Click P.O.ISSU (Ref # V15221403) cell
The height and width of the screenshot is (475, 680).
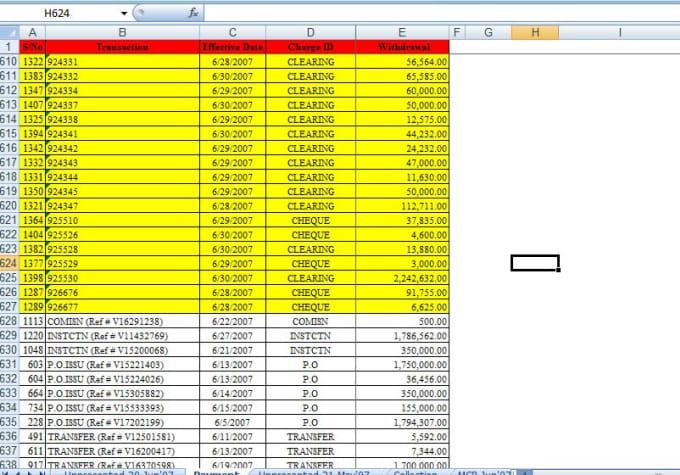tap(122, 364)
